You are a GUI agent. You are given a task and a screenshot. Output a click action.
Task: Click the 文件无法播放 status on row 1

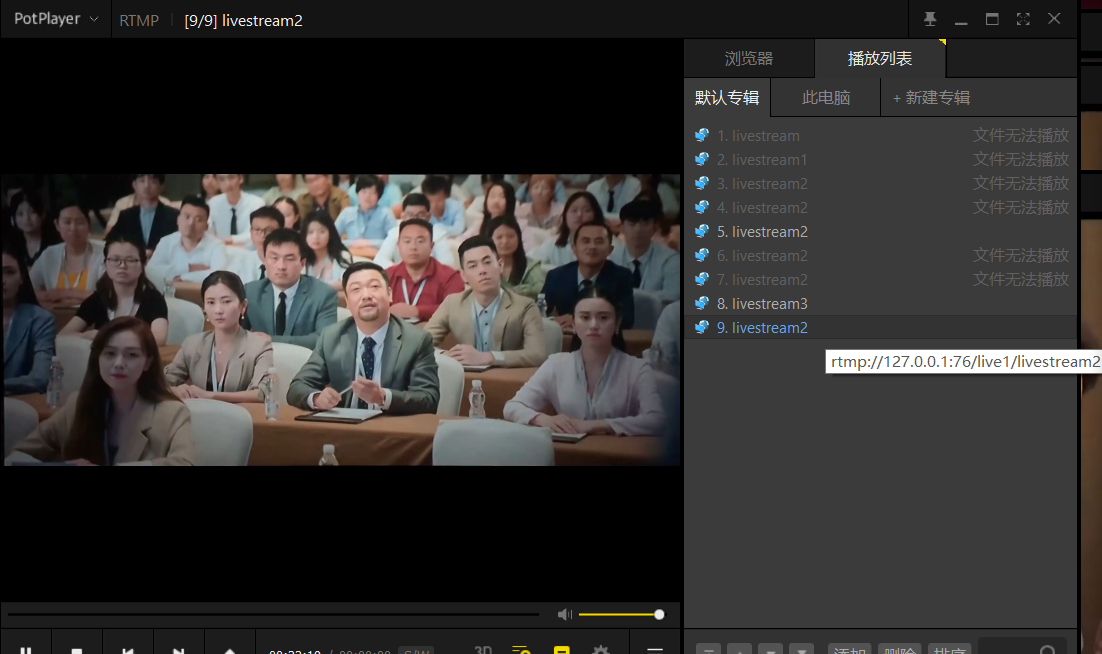pos(1020,136)
